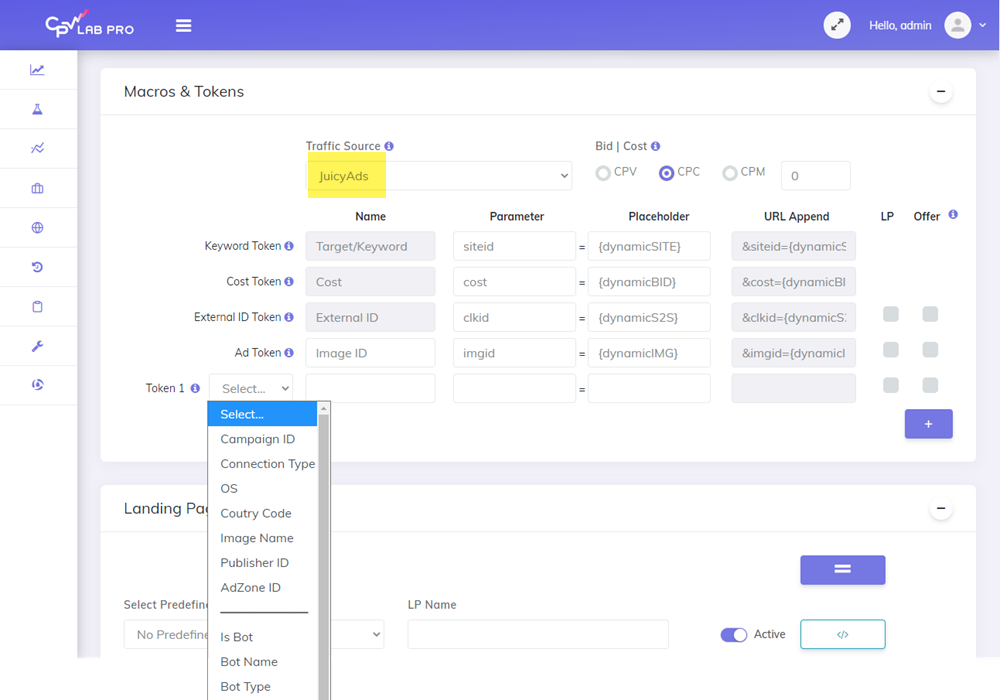Screen dimensions: 1000x700
Task: Click the globe icon in the sidebar
Action: [37, 228]
